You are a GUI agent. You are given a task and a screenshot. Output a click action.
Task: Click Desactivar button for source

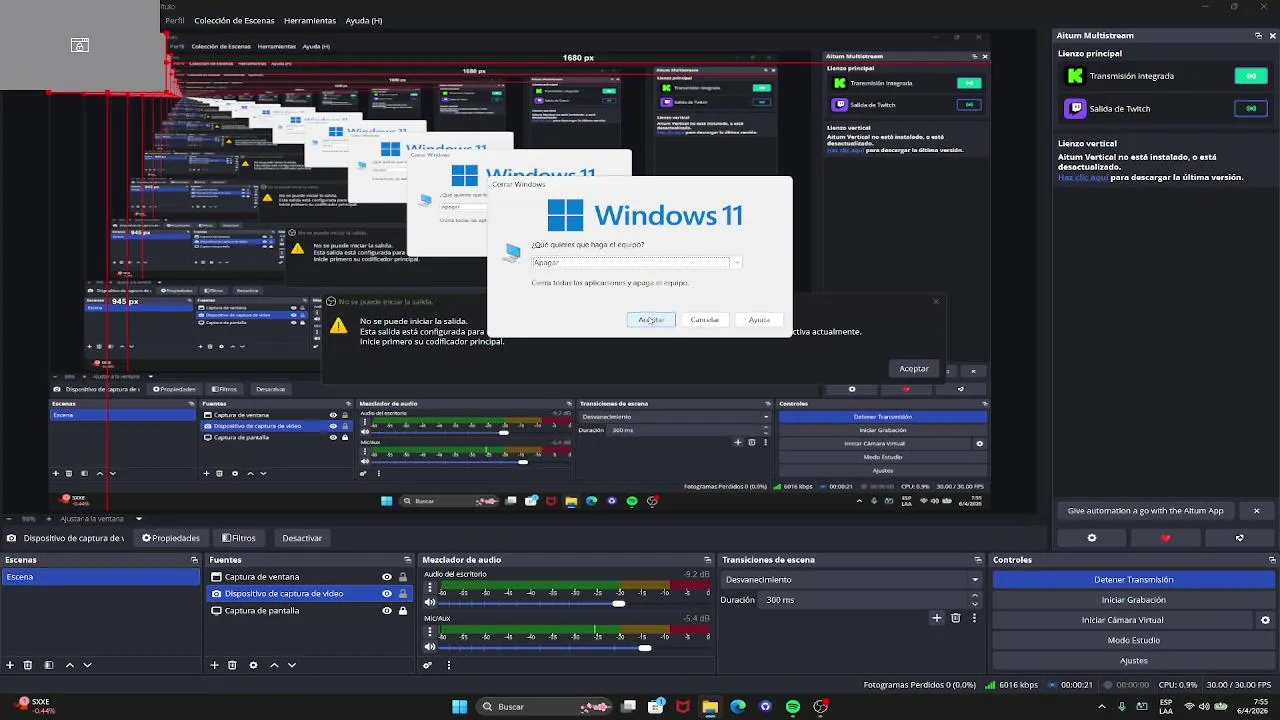coord(302,538)
